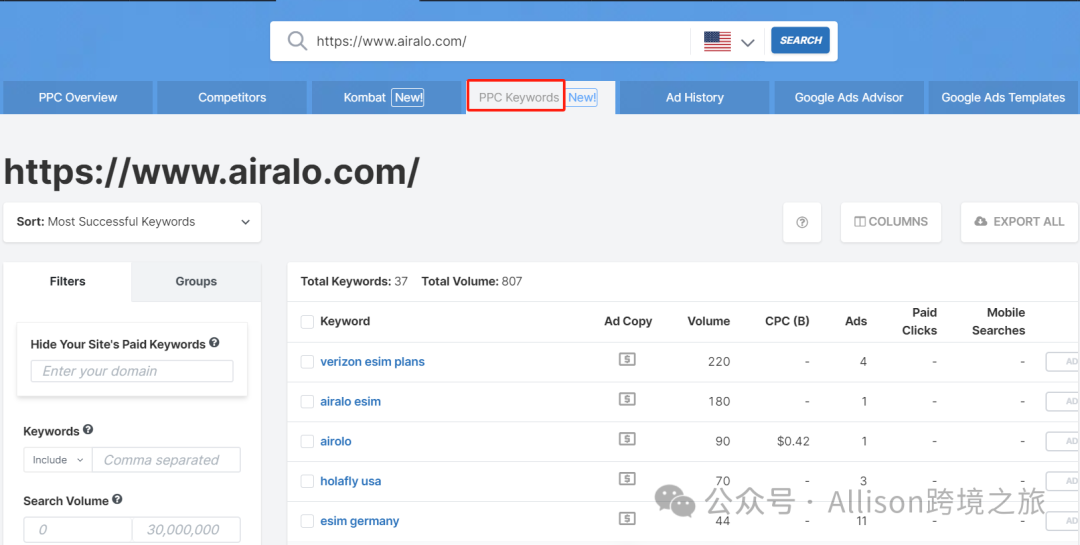This screenshot has width=1080, height=545.
Task: Open the holafly usa keyword link
Action: pos(351,482)
